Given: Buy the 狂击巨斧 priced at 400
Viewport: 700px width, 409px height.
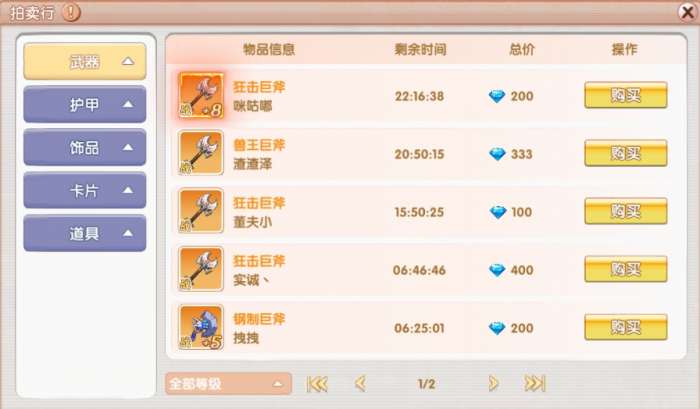Looking at the screenshot, I should [626, 269].
